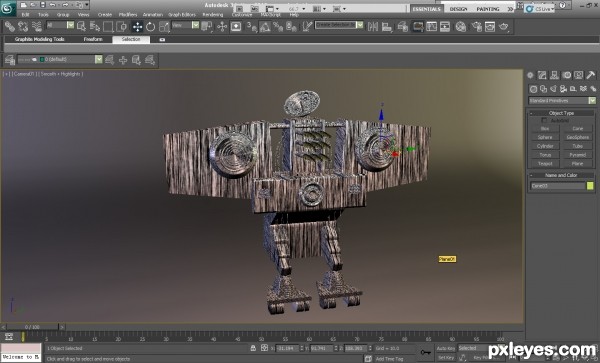600x363 pixels.
Task: Select the Cameras create category icon
Action: pyautogui.click(x=563, y=89)
